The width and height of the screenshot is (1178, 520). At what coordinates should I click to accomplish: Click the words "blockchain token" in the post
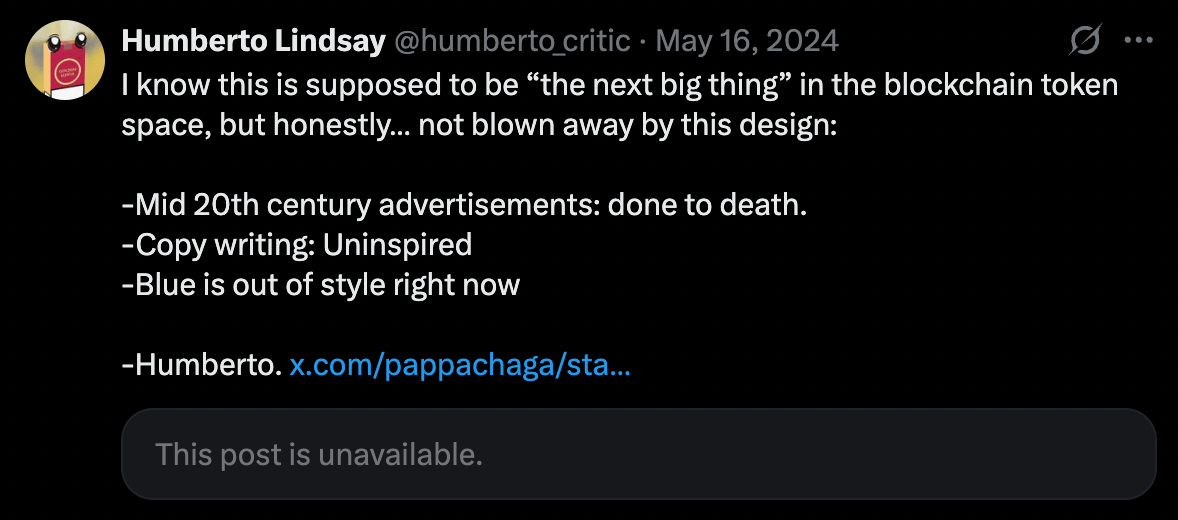[x=1001, y=85]
